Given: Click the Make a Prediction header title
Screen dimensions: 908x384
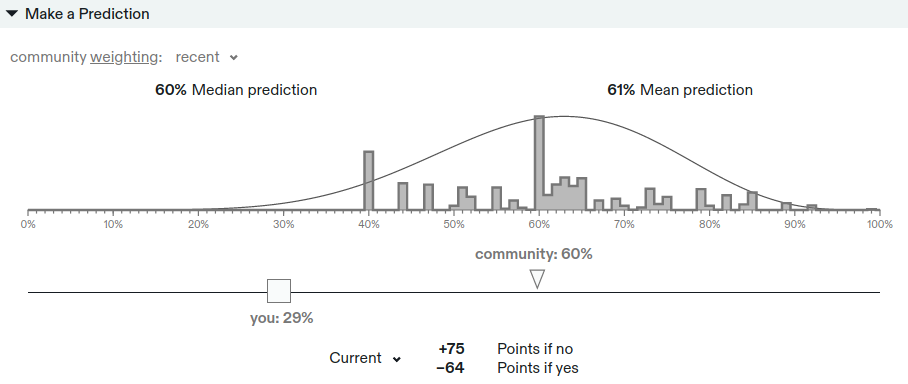Looking at the screenshot, I should (x=87, y=14).
